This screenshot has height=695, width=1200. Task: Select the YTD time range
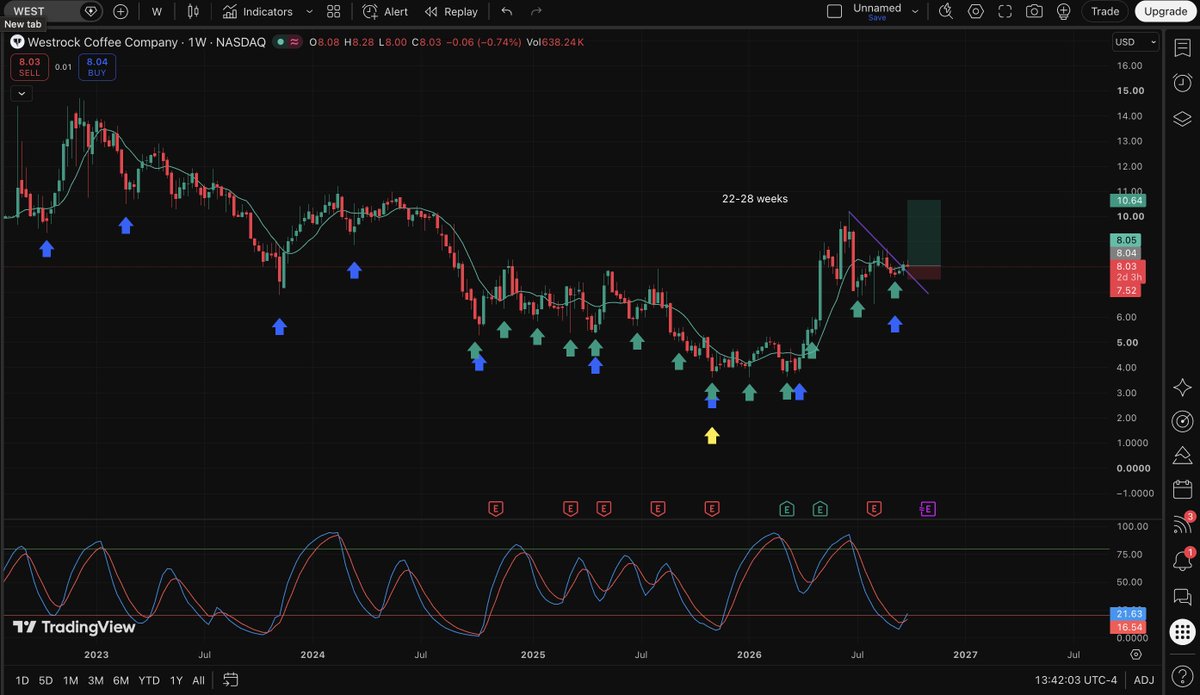pos(149,680)
